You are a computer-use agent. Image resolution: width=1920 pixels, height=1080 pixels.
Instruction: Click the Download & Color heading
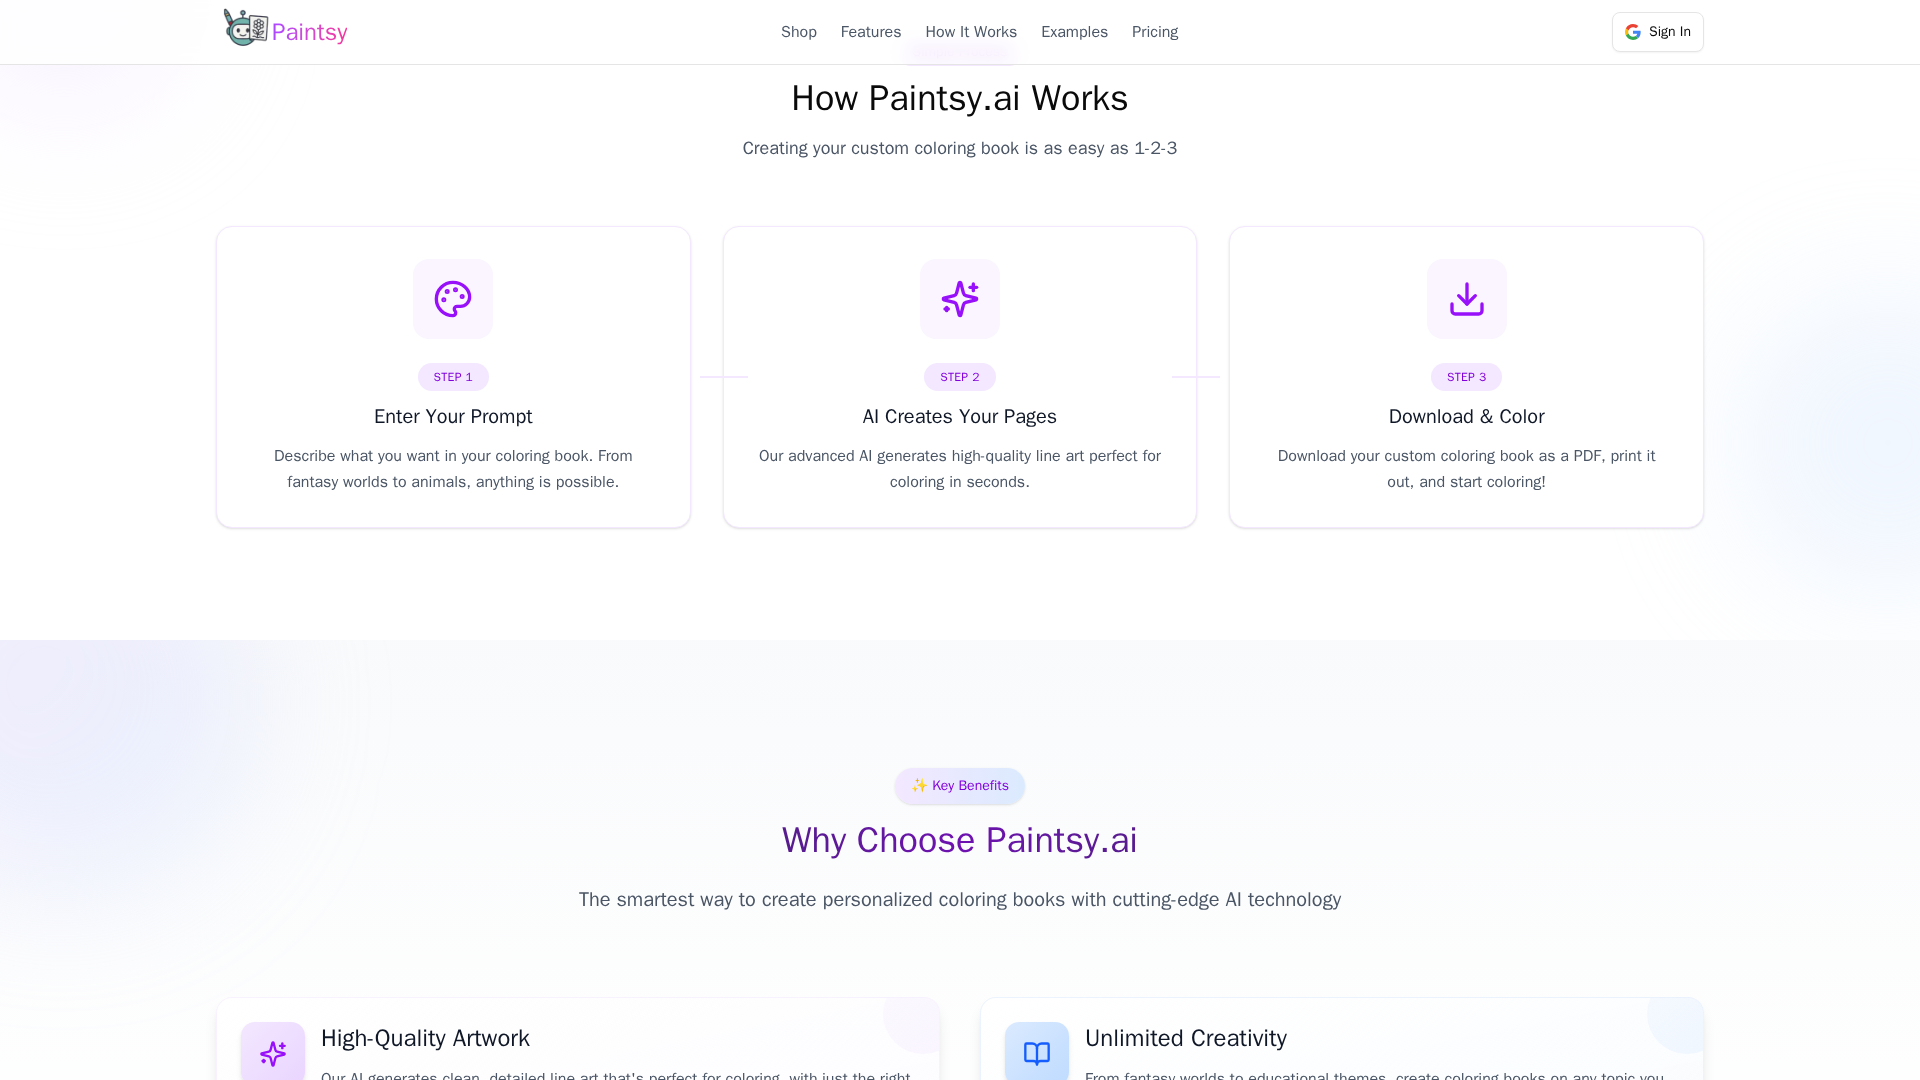click(x=1466, y=416)
